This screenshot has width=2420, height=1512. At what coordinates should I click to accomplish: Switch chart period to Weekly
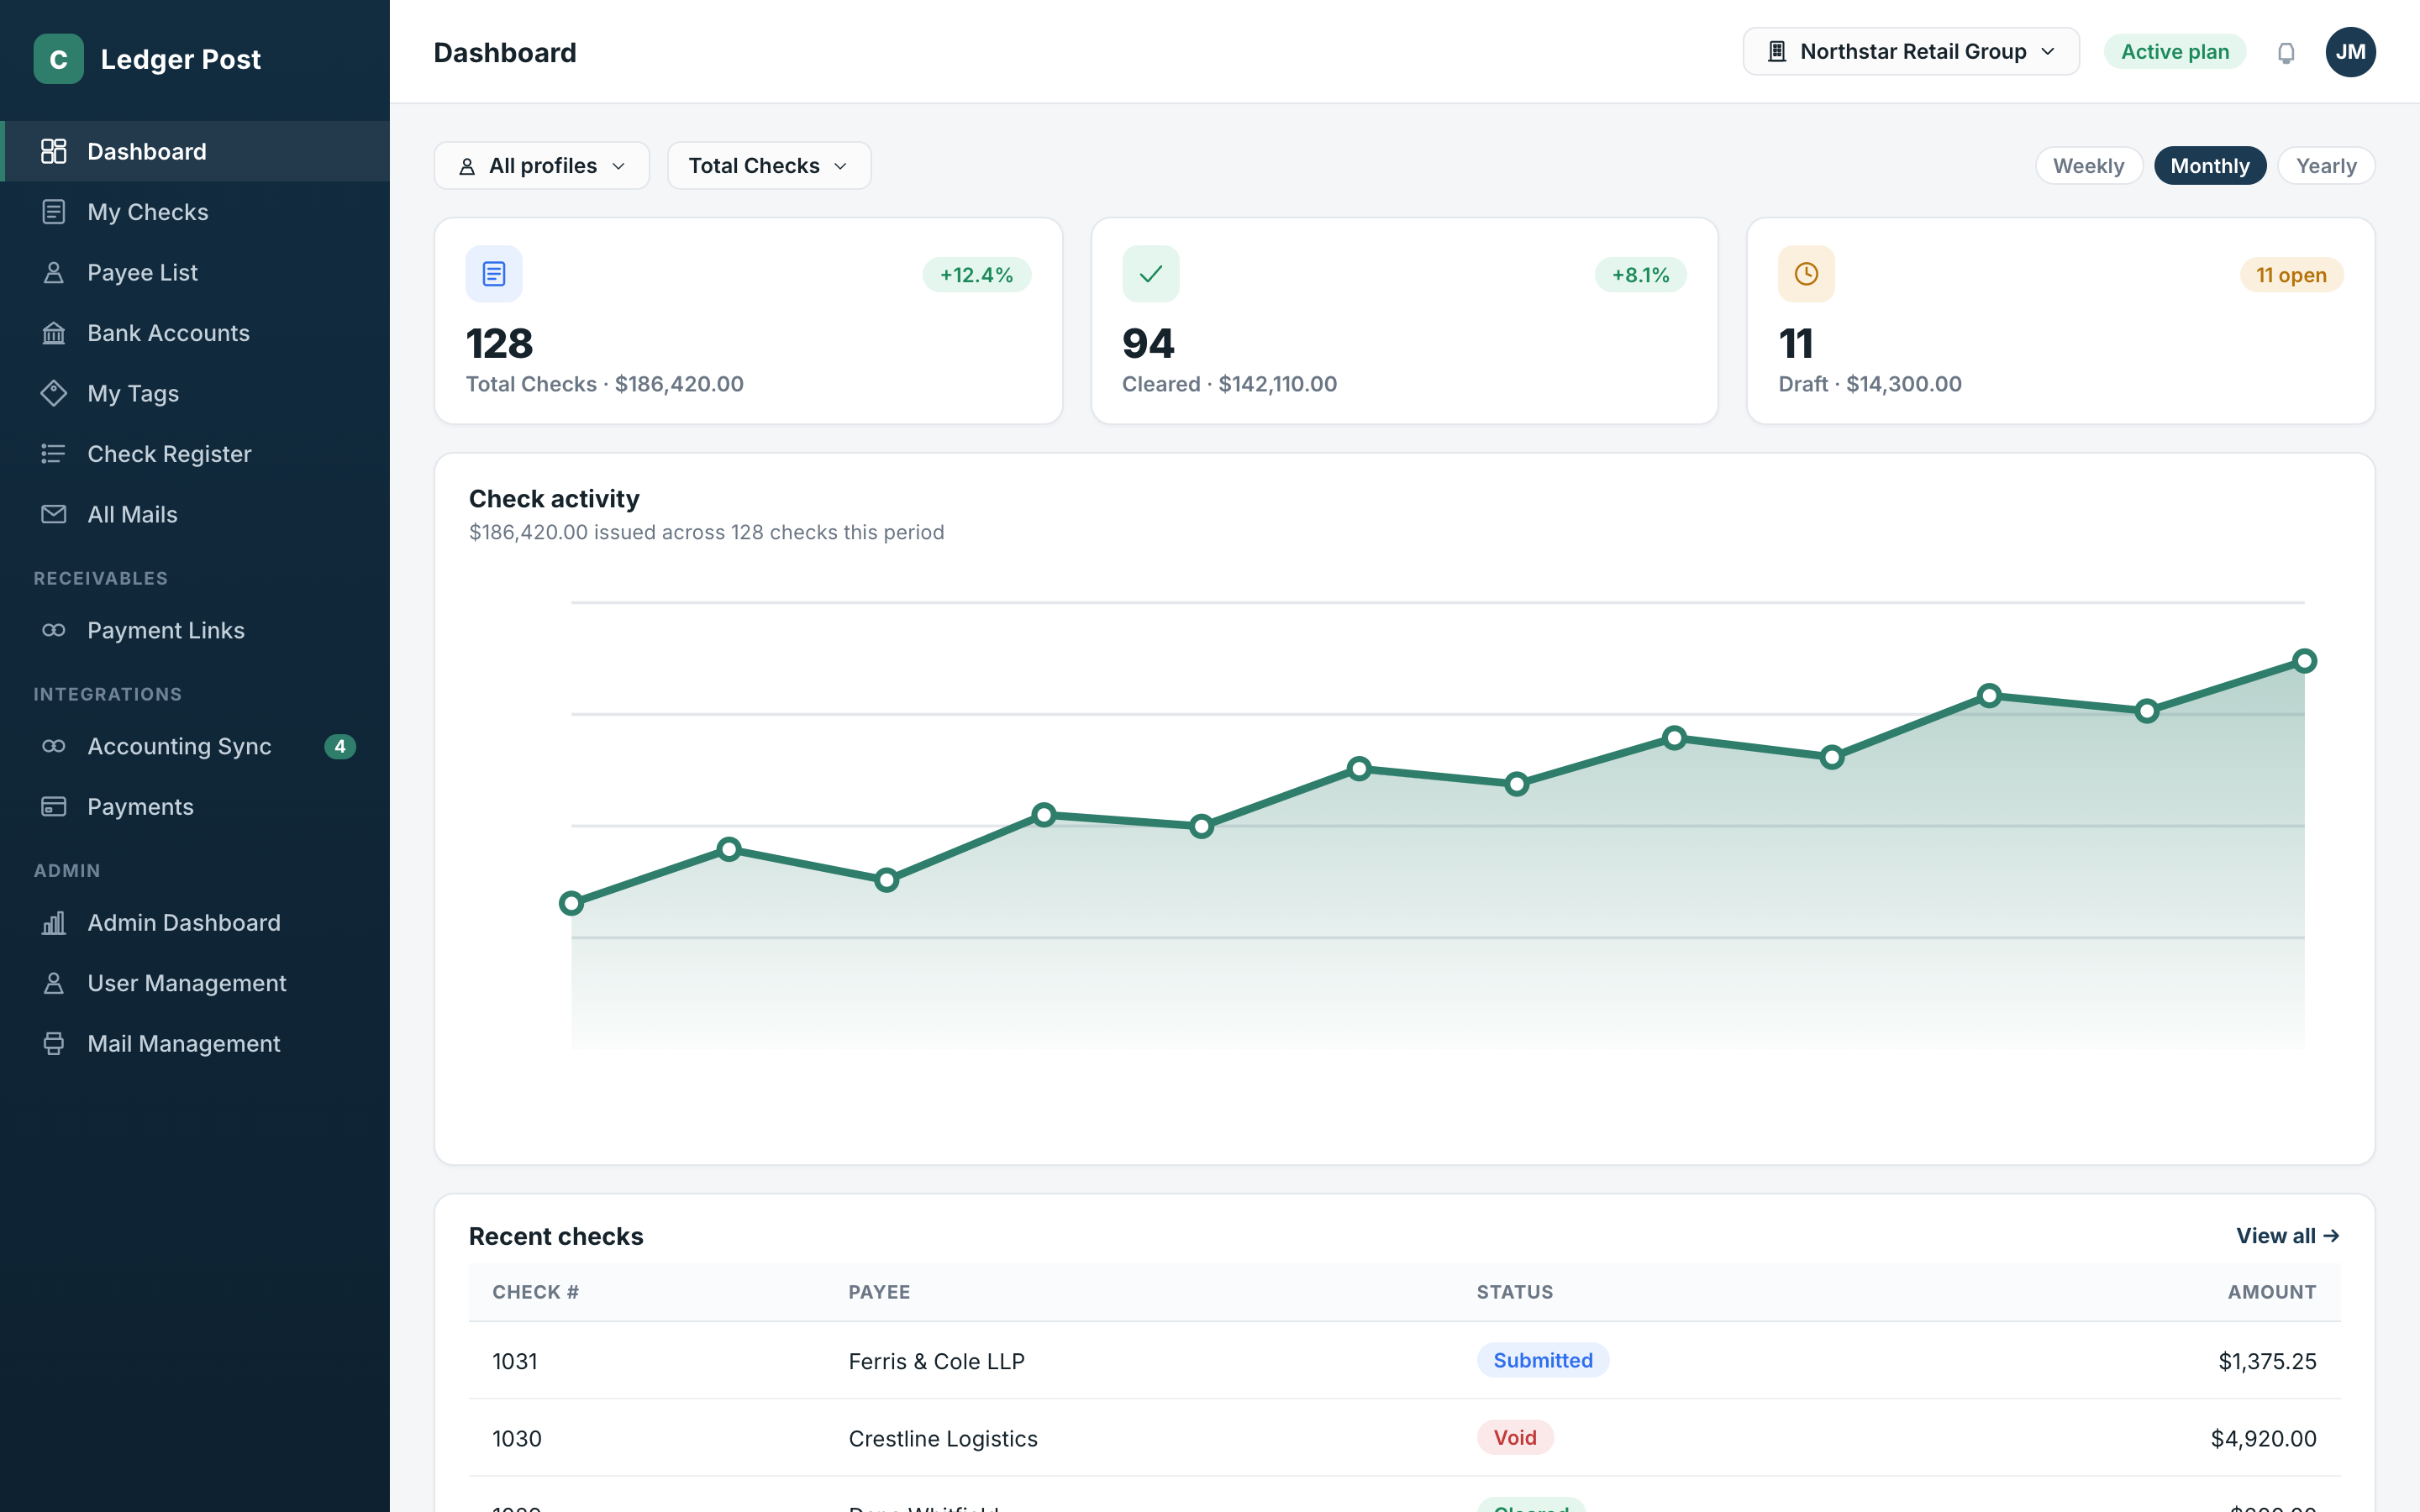click(2088, 166)
